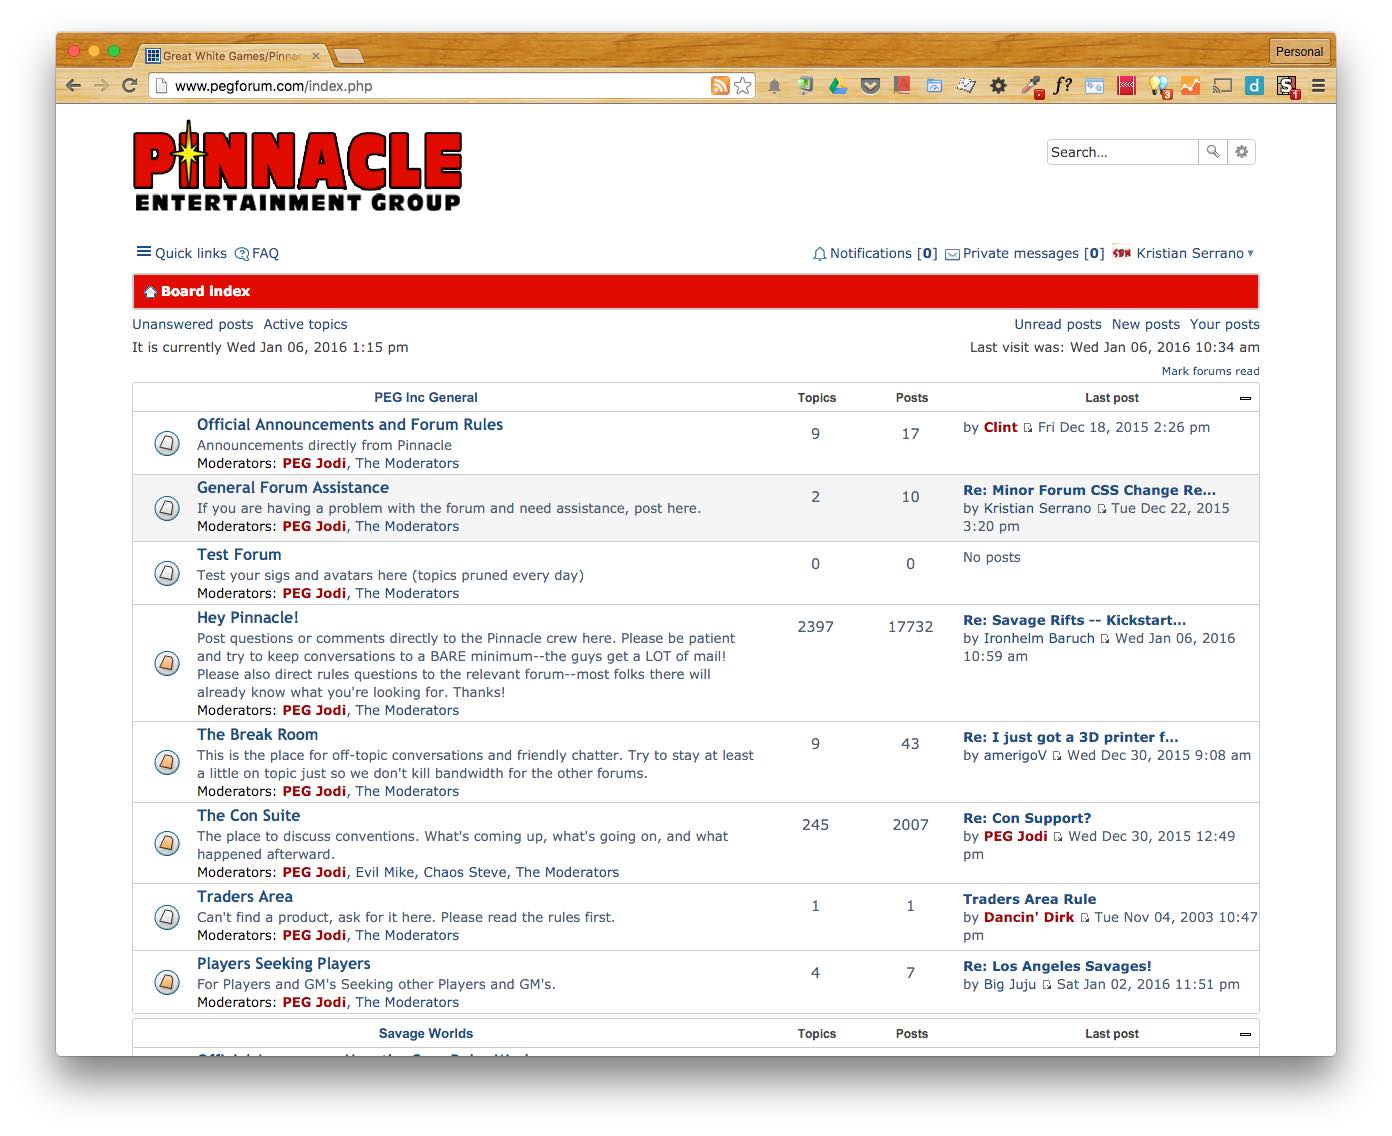Viewport: 1392px width, 1136px height.
Task: Toggle the bookmark star for this page
Action: tap(742, 86)
